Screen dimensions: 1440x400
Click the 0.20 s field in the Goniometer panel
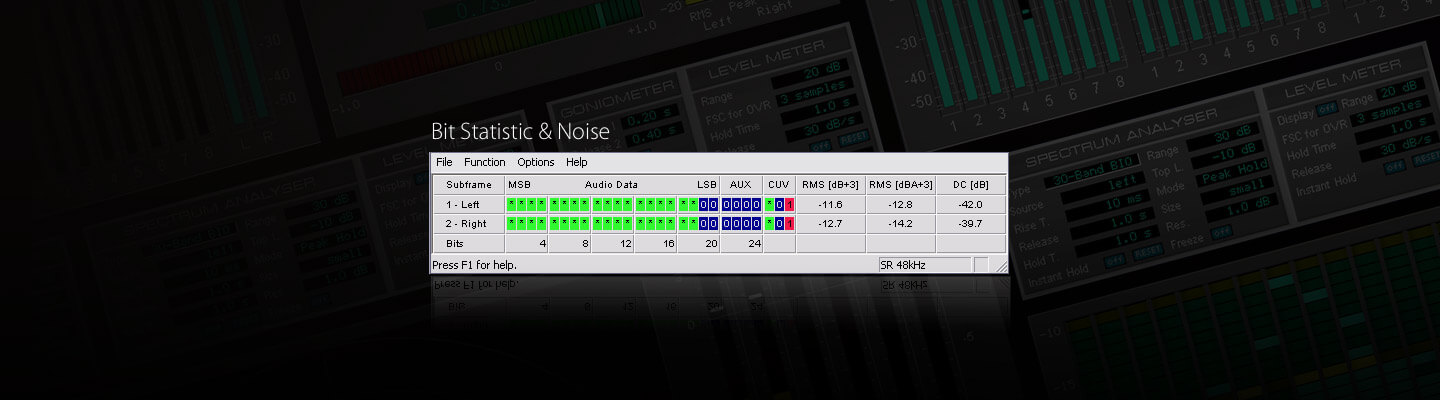(x=650, y=116)
